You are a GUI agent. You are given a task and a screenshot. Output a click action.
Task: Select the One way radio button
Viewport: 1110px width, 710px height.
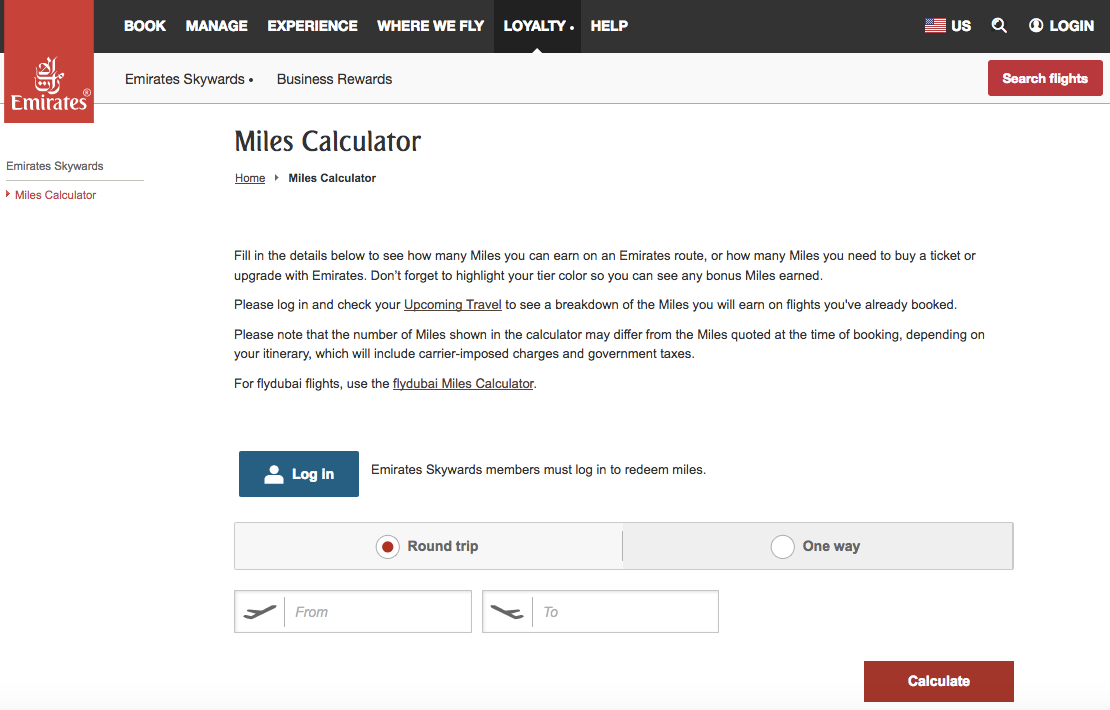point(782,547)
